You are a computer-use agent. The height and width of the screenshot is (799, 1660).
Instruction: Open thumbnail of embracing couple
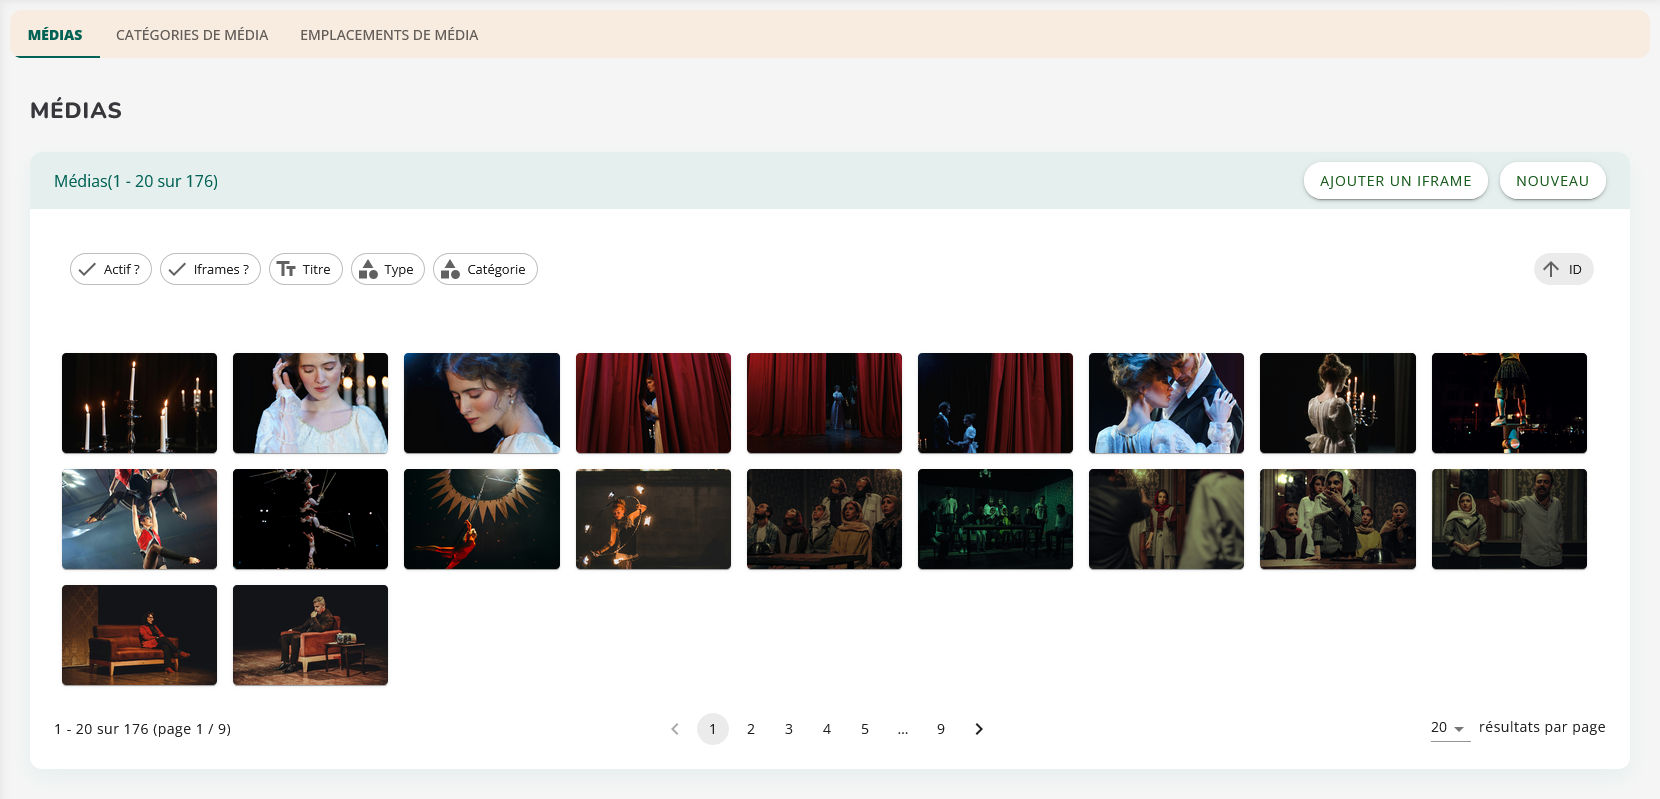click(1166, 403)
